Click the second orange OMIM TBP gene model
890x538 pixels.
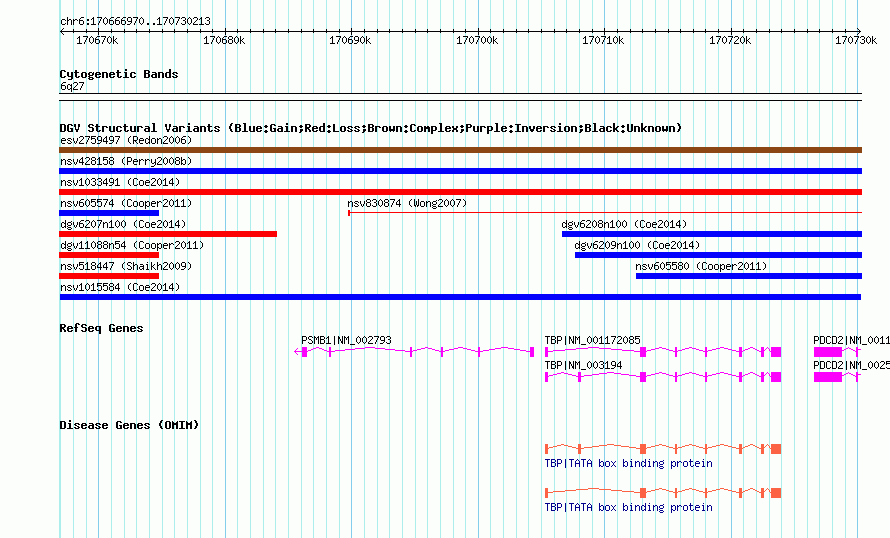(x=663, y=493)
